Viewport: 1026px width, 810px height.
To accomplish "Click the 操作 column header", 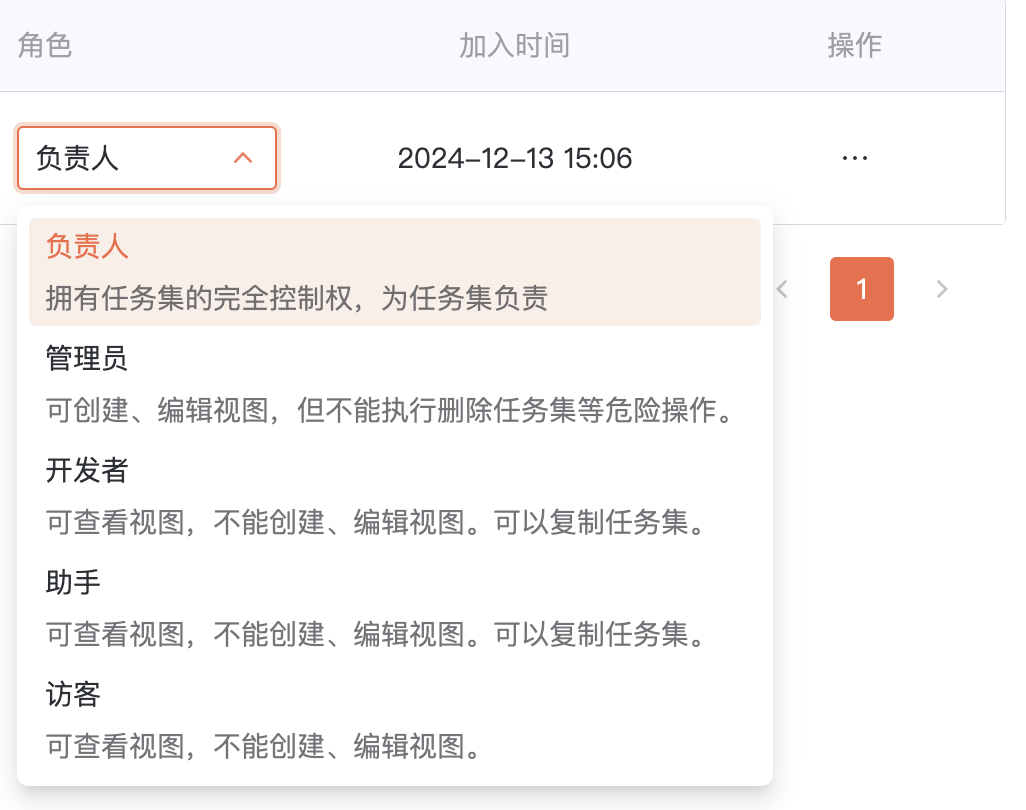I will click(854, 45).
